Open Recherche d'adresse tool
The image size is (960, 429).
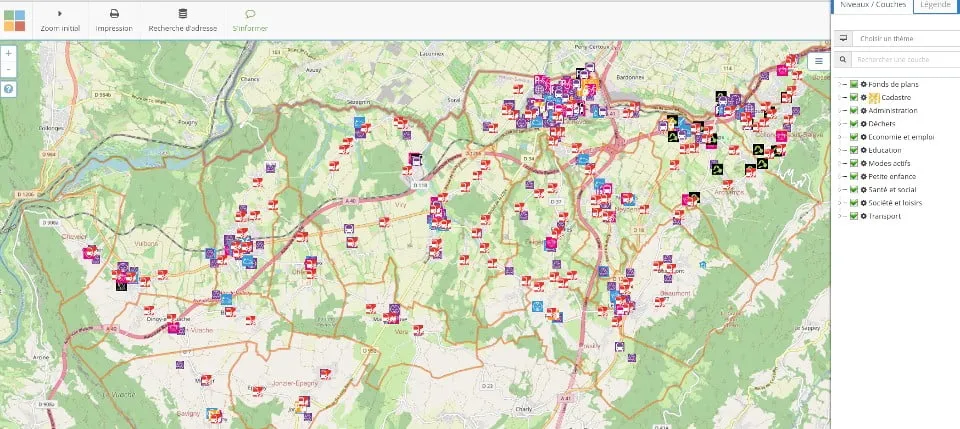(x=182, y=21)
